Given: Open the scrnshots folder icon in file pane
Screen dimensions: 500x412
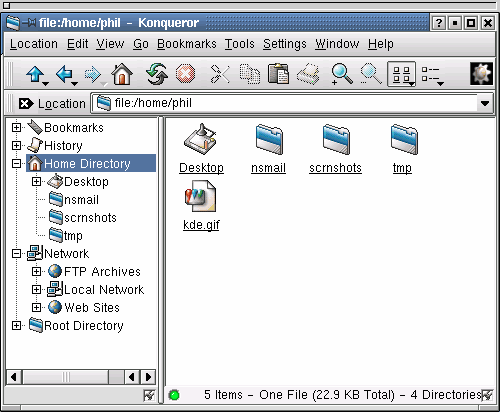Looking at the screenshot, I should pos(336,139).
